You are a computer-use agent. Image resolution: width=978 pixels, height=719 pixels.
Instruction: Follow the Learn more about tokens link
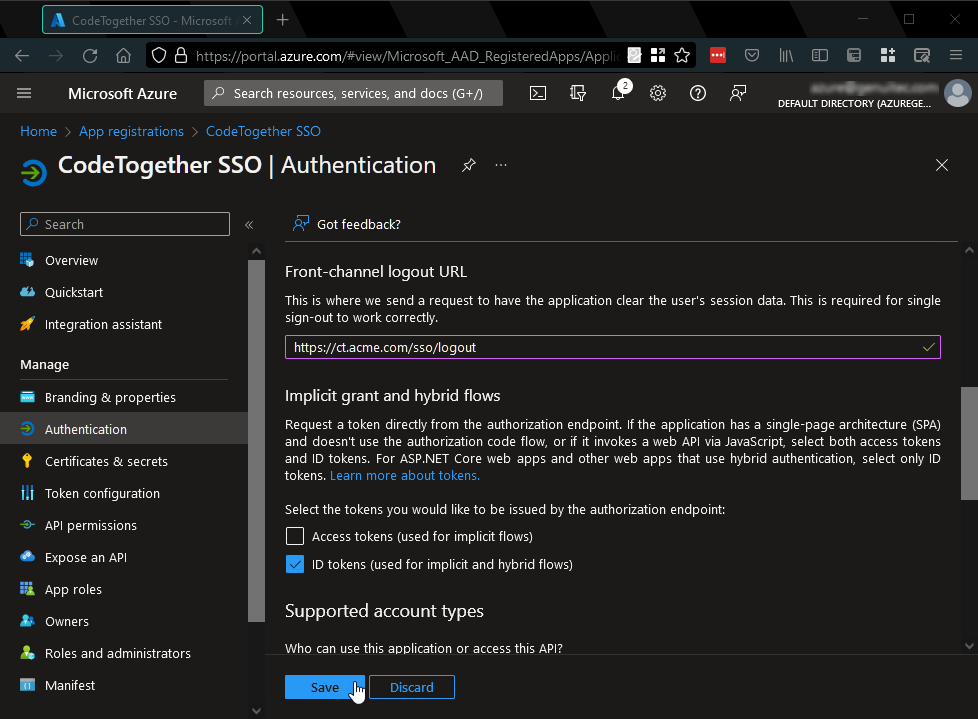[404, 475]
